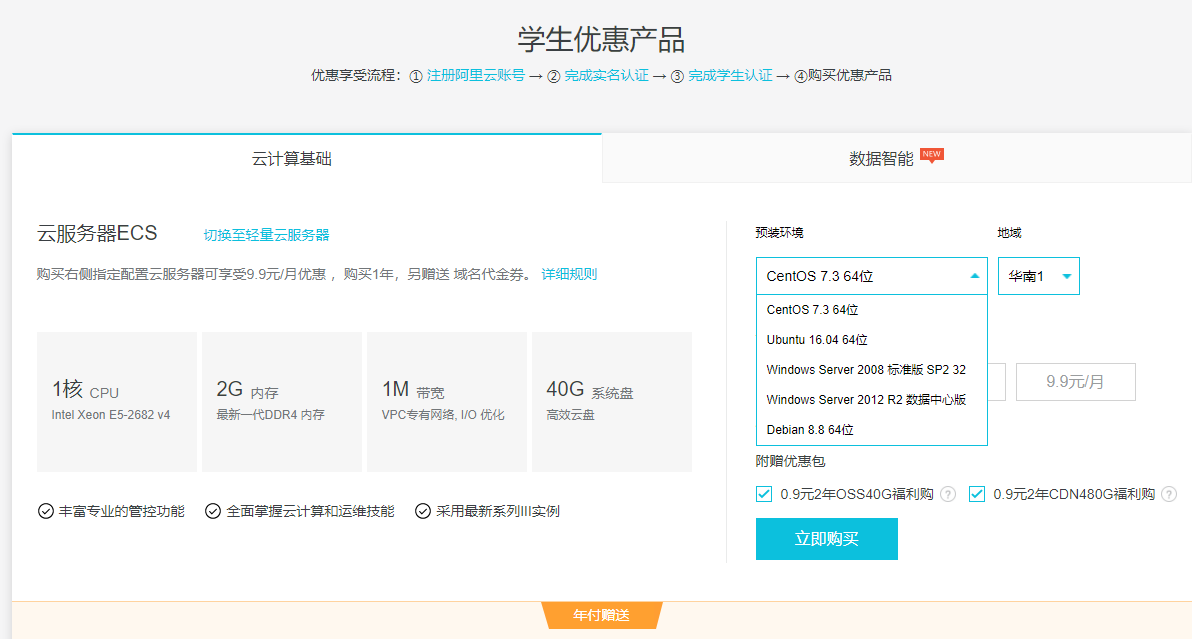Uncheck 0.9元2年CDN480G福利购 checkbox

977,494
